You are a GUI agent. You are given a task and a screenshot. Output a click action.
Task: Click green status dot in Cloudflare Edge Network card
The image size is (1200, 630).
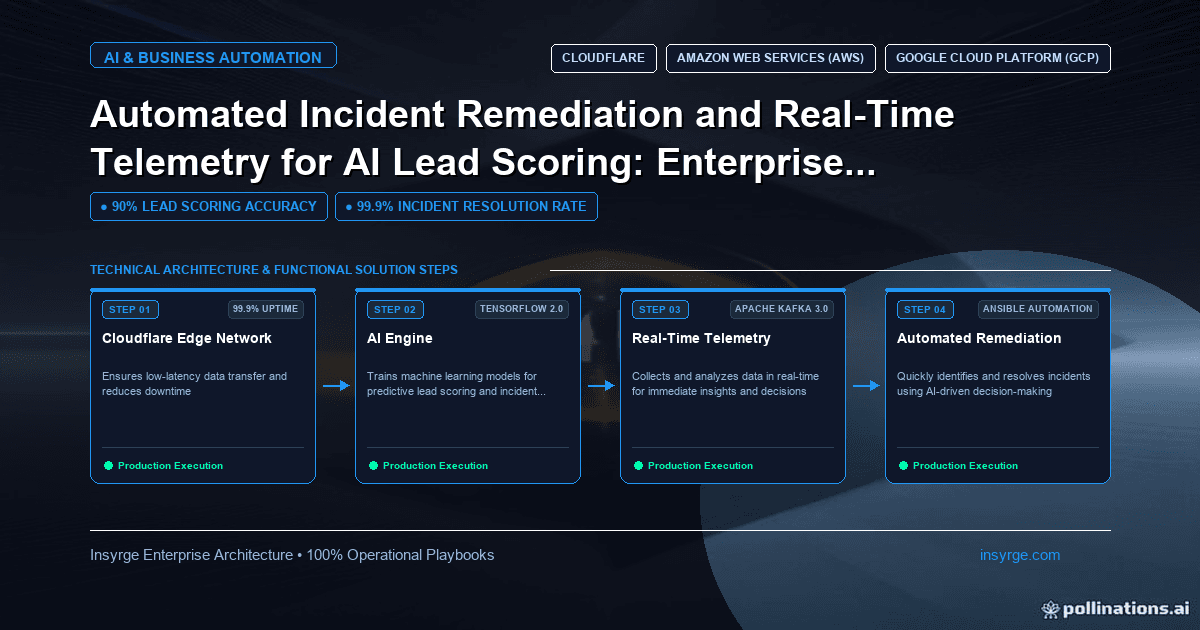pyautogui.click(x=108, y=465)
